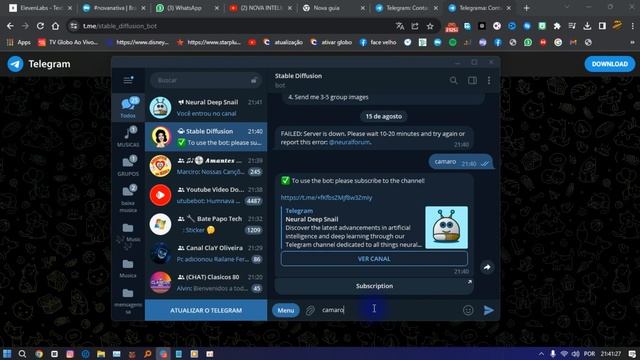640x360 pixels.
Task: Open the Telegram hamburger menu
Action: [x=128, y=80]
